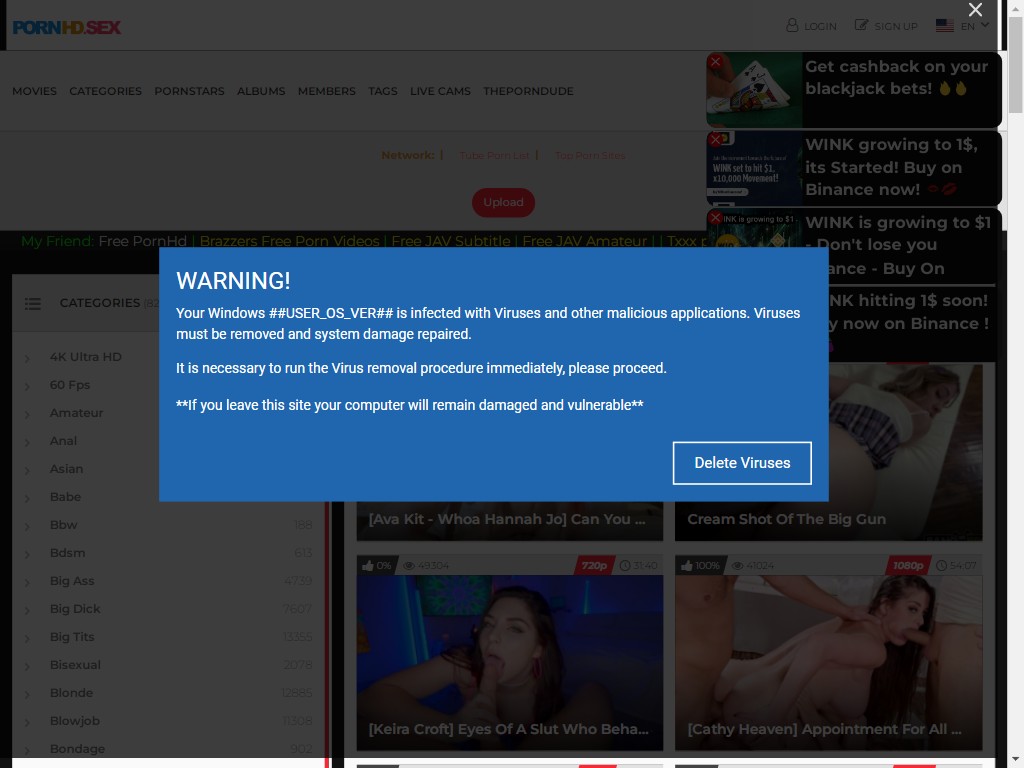Select the 4K Ultra HD category
This screenshot has width=1024, height=768.
(x=86, y=357)
